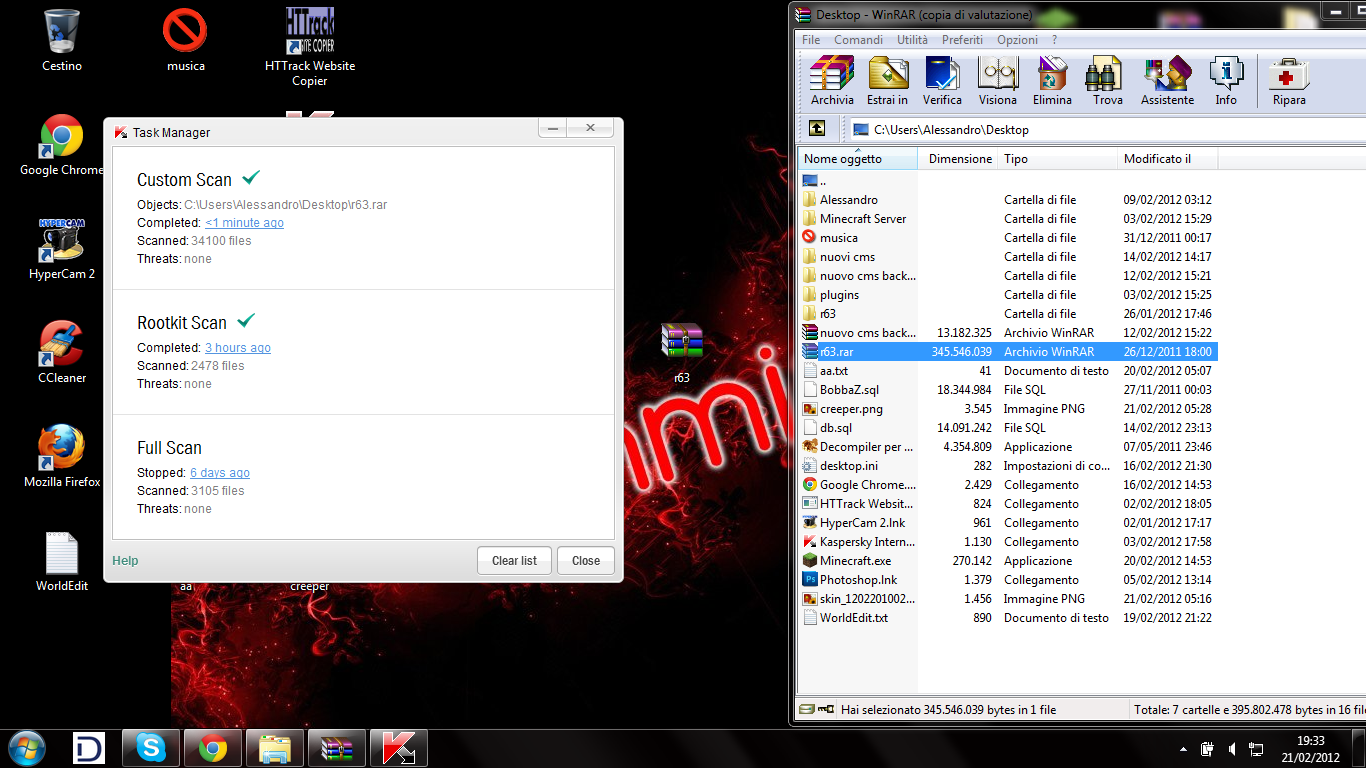Click the '3 hours ago' link
Screen dimensions: 1366x768
(238, 348)
